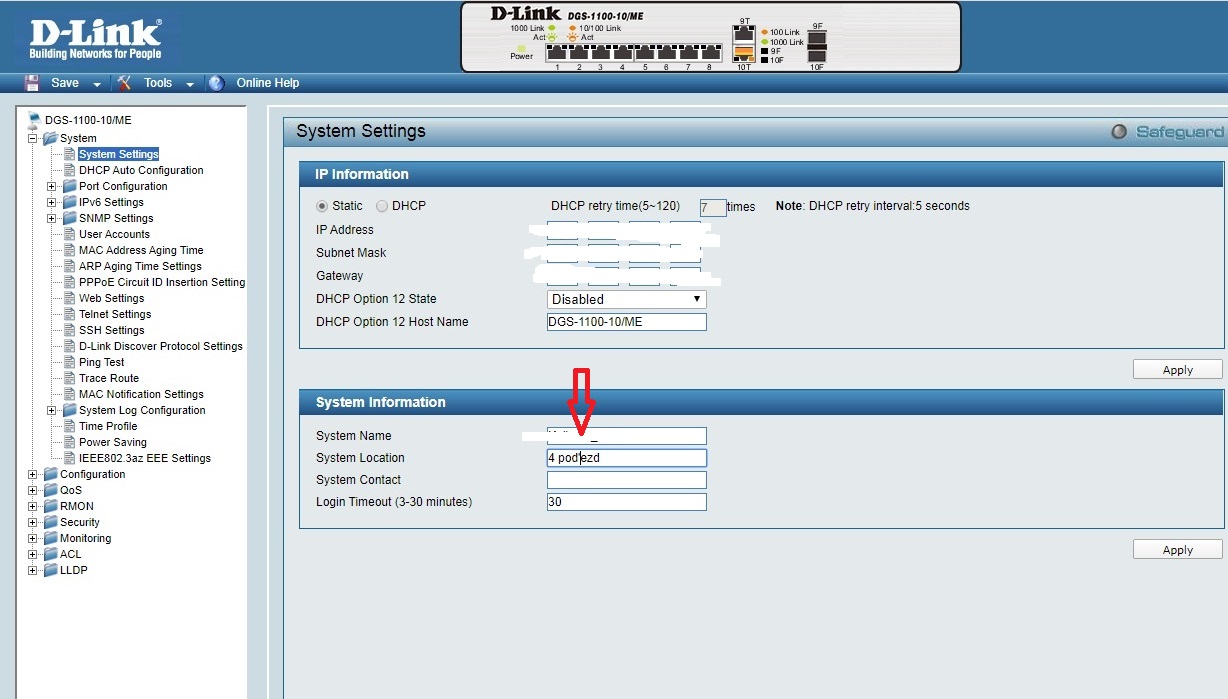Click the DHCP Option 12 Host Name field
The height and width of the screenshot is (699, 1228).
click(x=627, y=322)
